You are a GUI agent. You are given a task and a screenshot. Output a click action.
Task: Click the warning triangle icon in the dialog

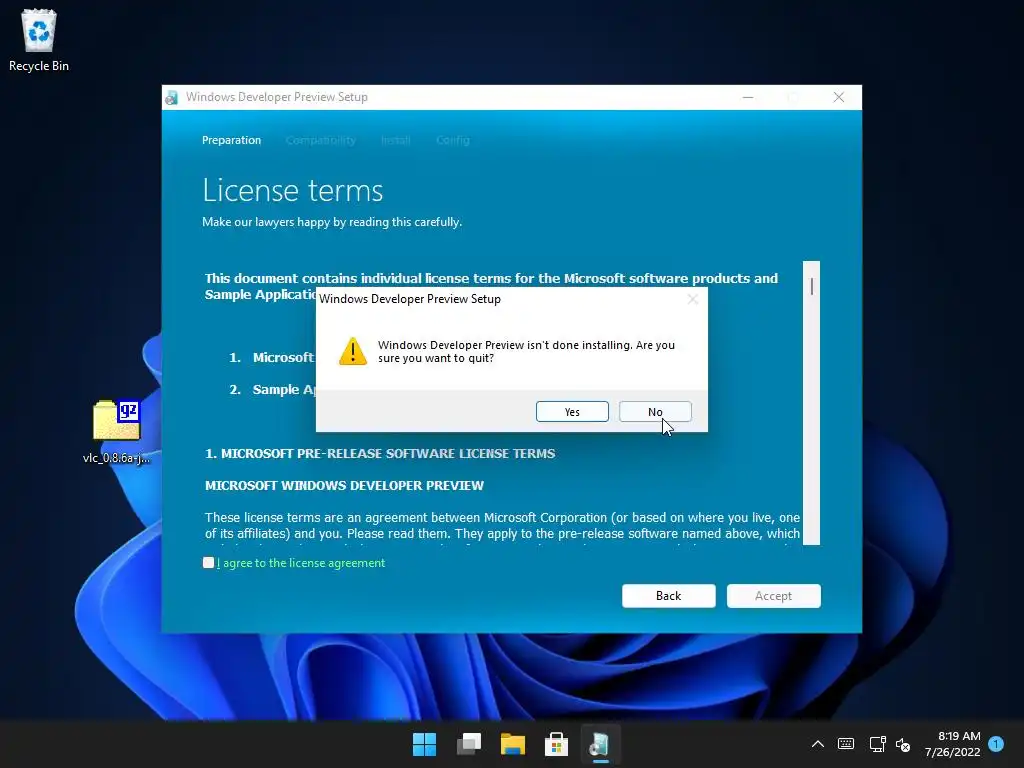[x=353, y=351]
